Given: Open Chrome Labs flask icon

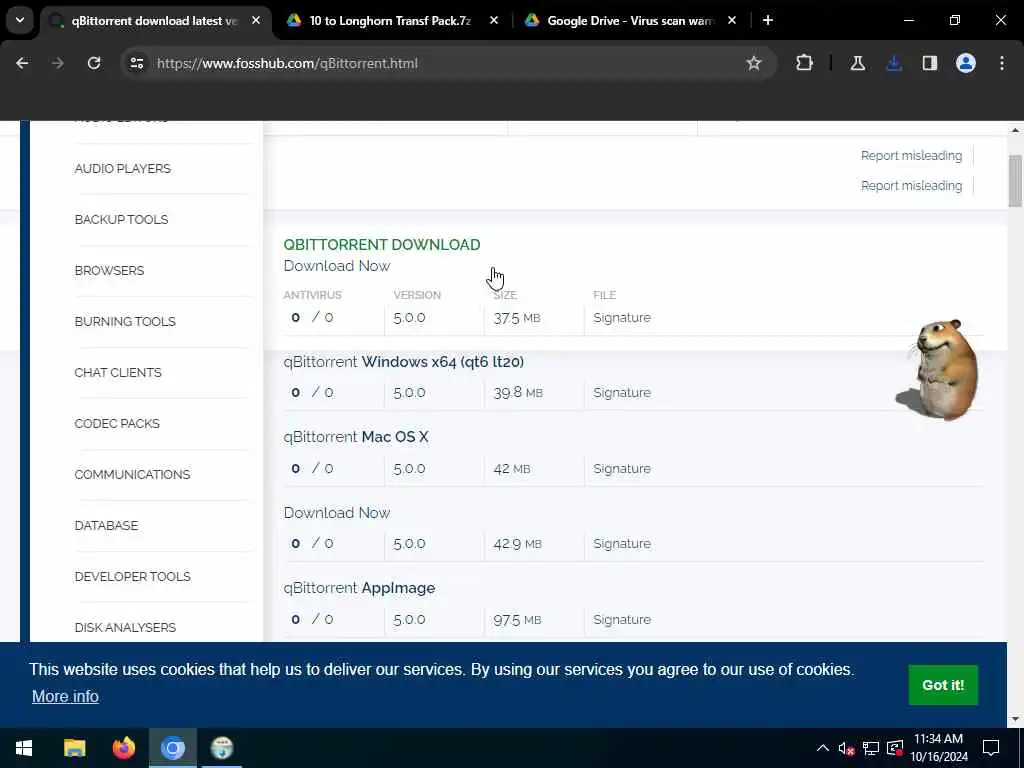Looking at the screenshot, I should [x=857, y=63].
